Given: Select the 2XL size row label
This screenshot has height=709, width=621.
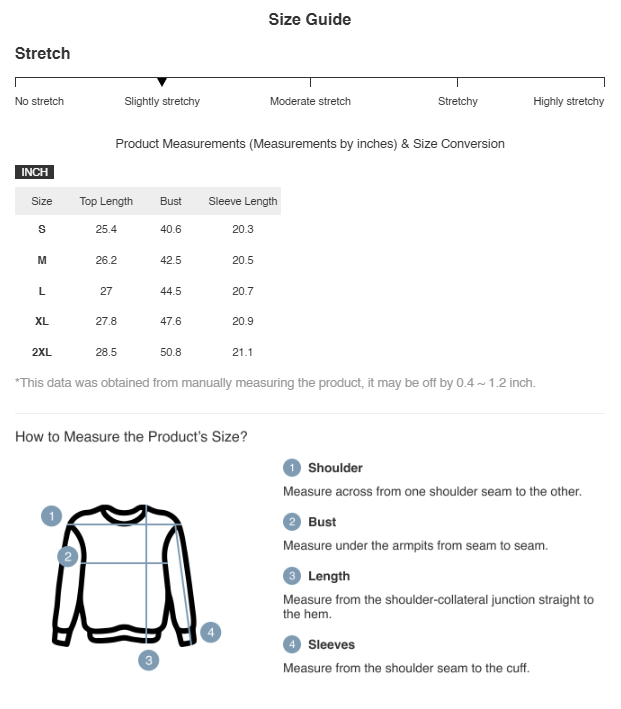Looking at the screenshot, I should click(42, 352).
